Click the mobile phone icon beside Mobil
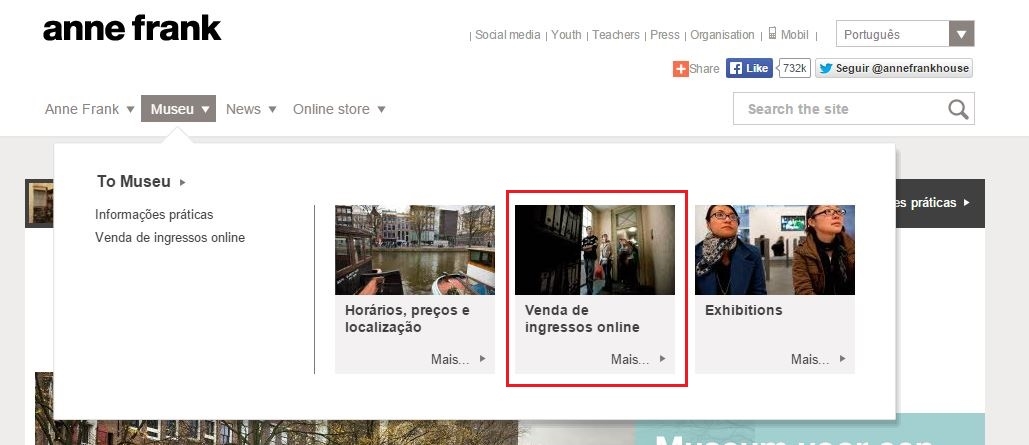The width and height of the screenshot is (1029, 445). tap(772, 33)
